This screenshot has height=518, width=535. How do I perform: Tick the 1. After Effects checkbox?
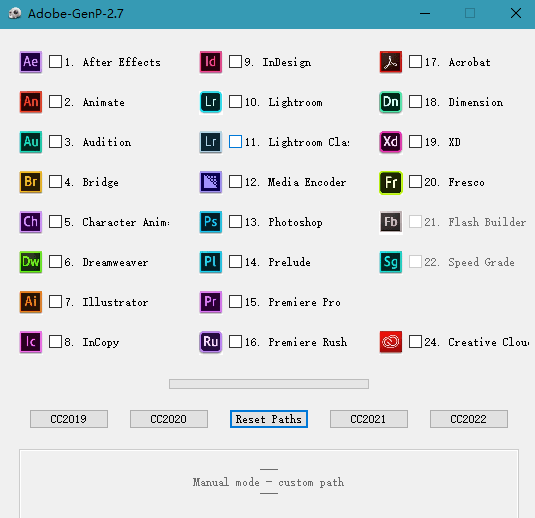coord(55,62)
